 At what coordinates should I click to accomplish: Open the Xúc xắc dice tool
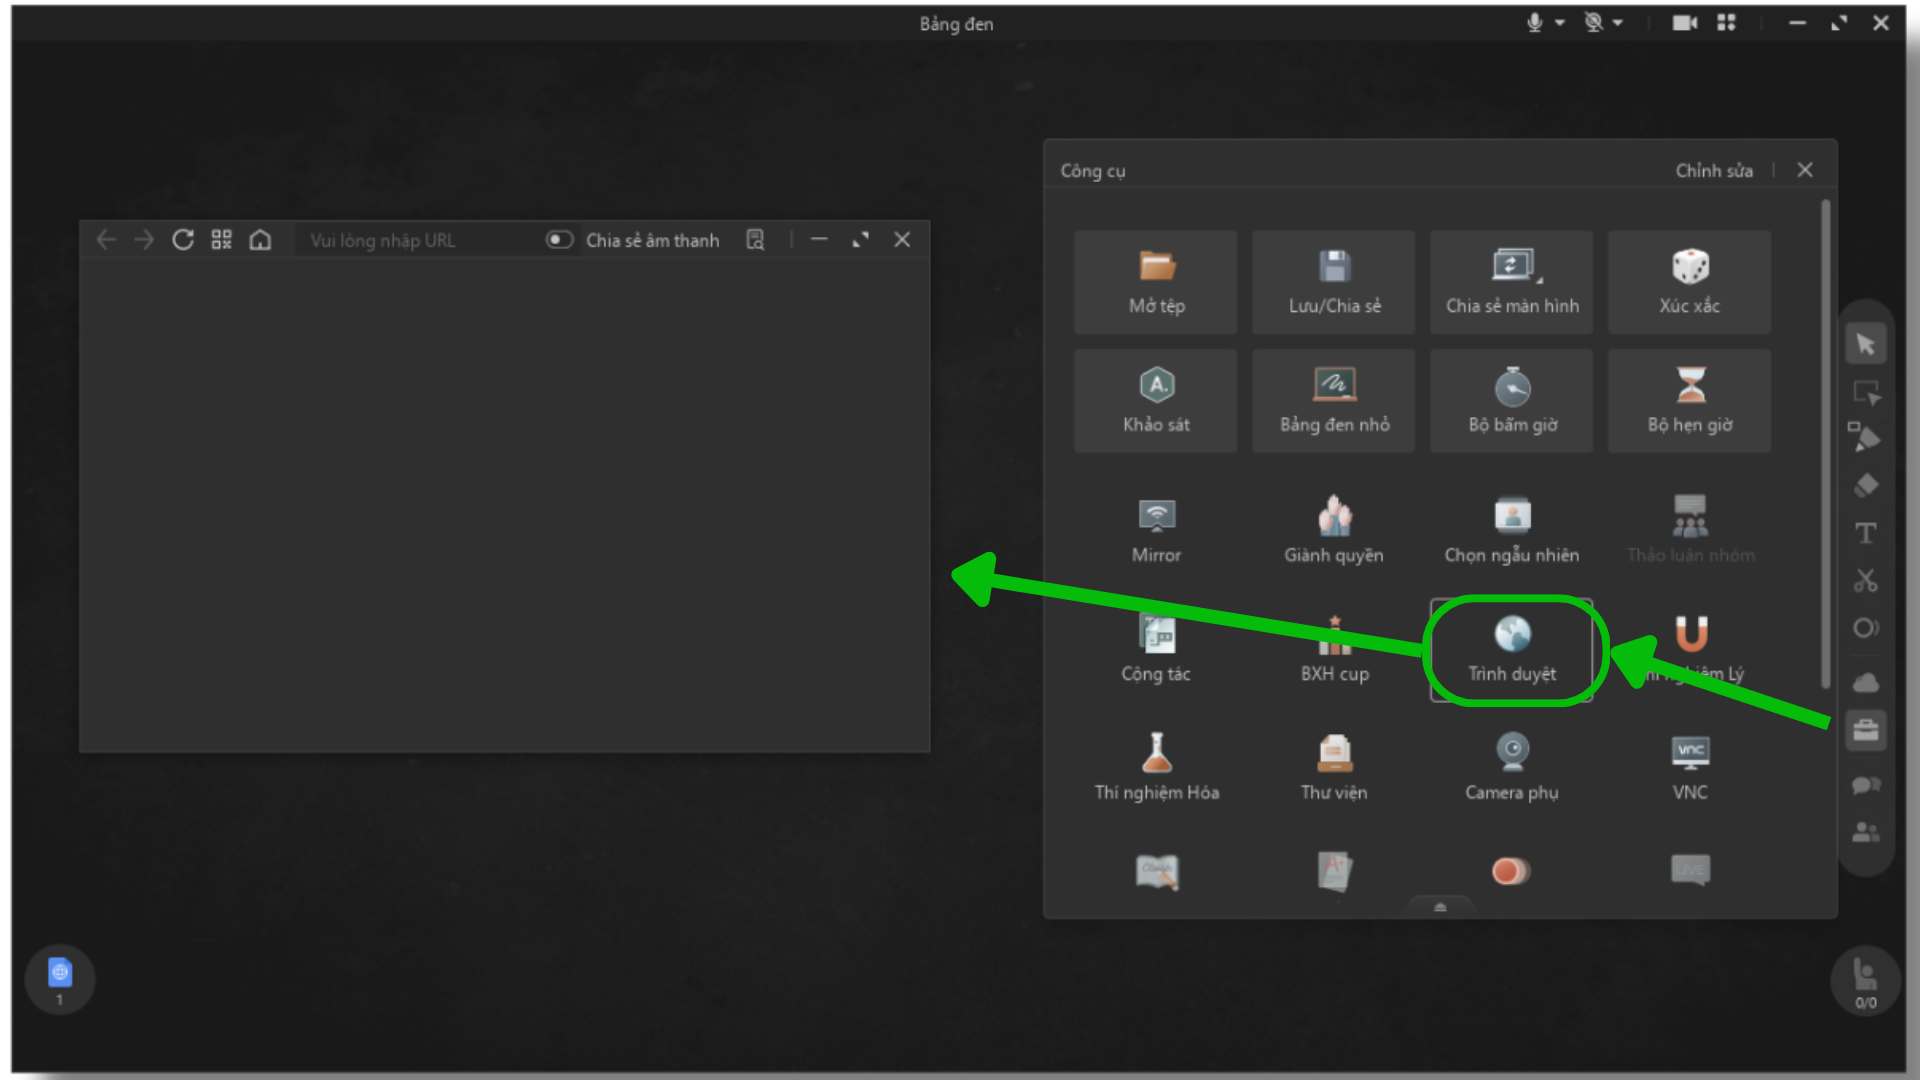(x=1689, y=282)
